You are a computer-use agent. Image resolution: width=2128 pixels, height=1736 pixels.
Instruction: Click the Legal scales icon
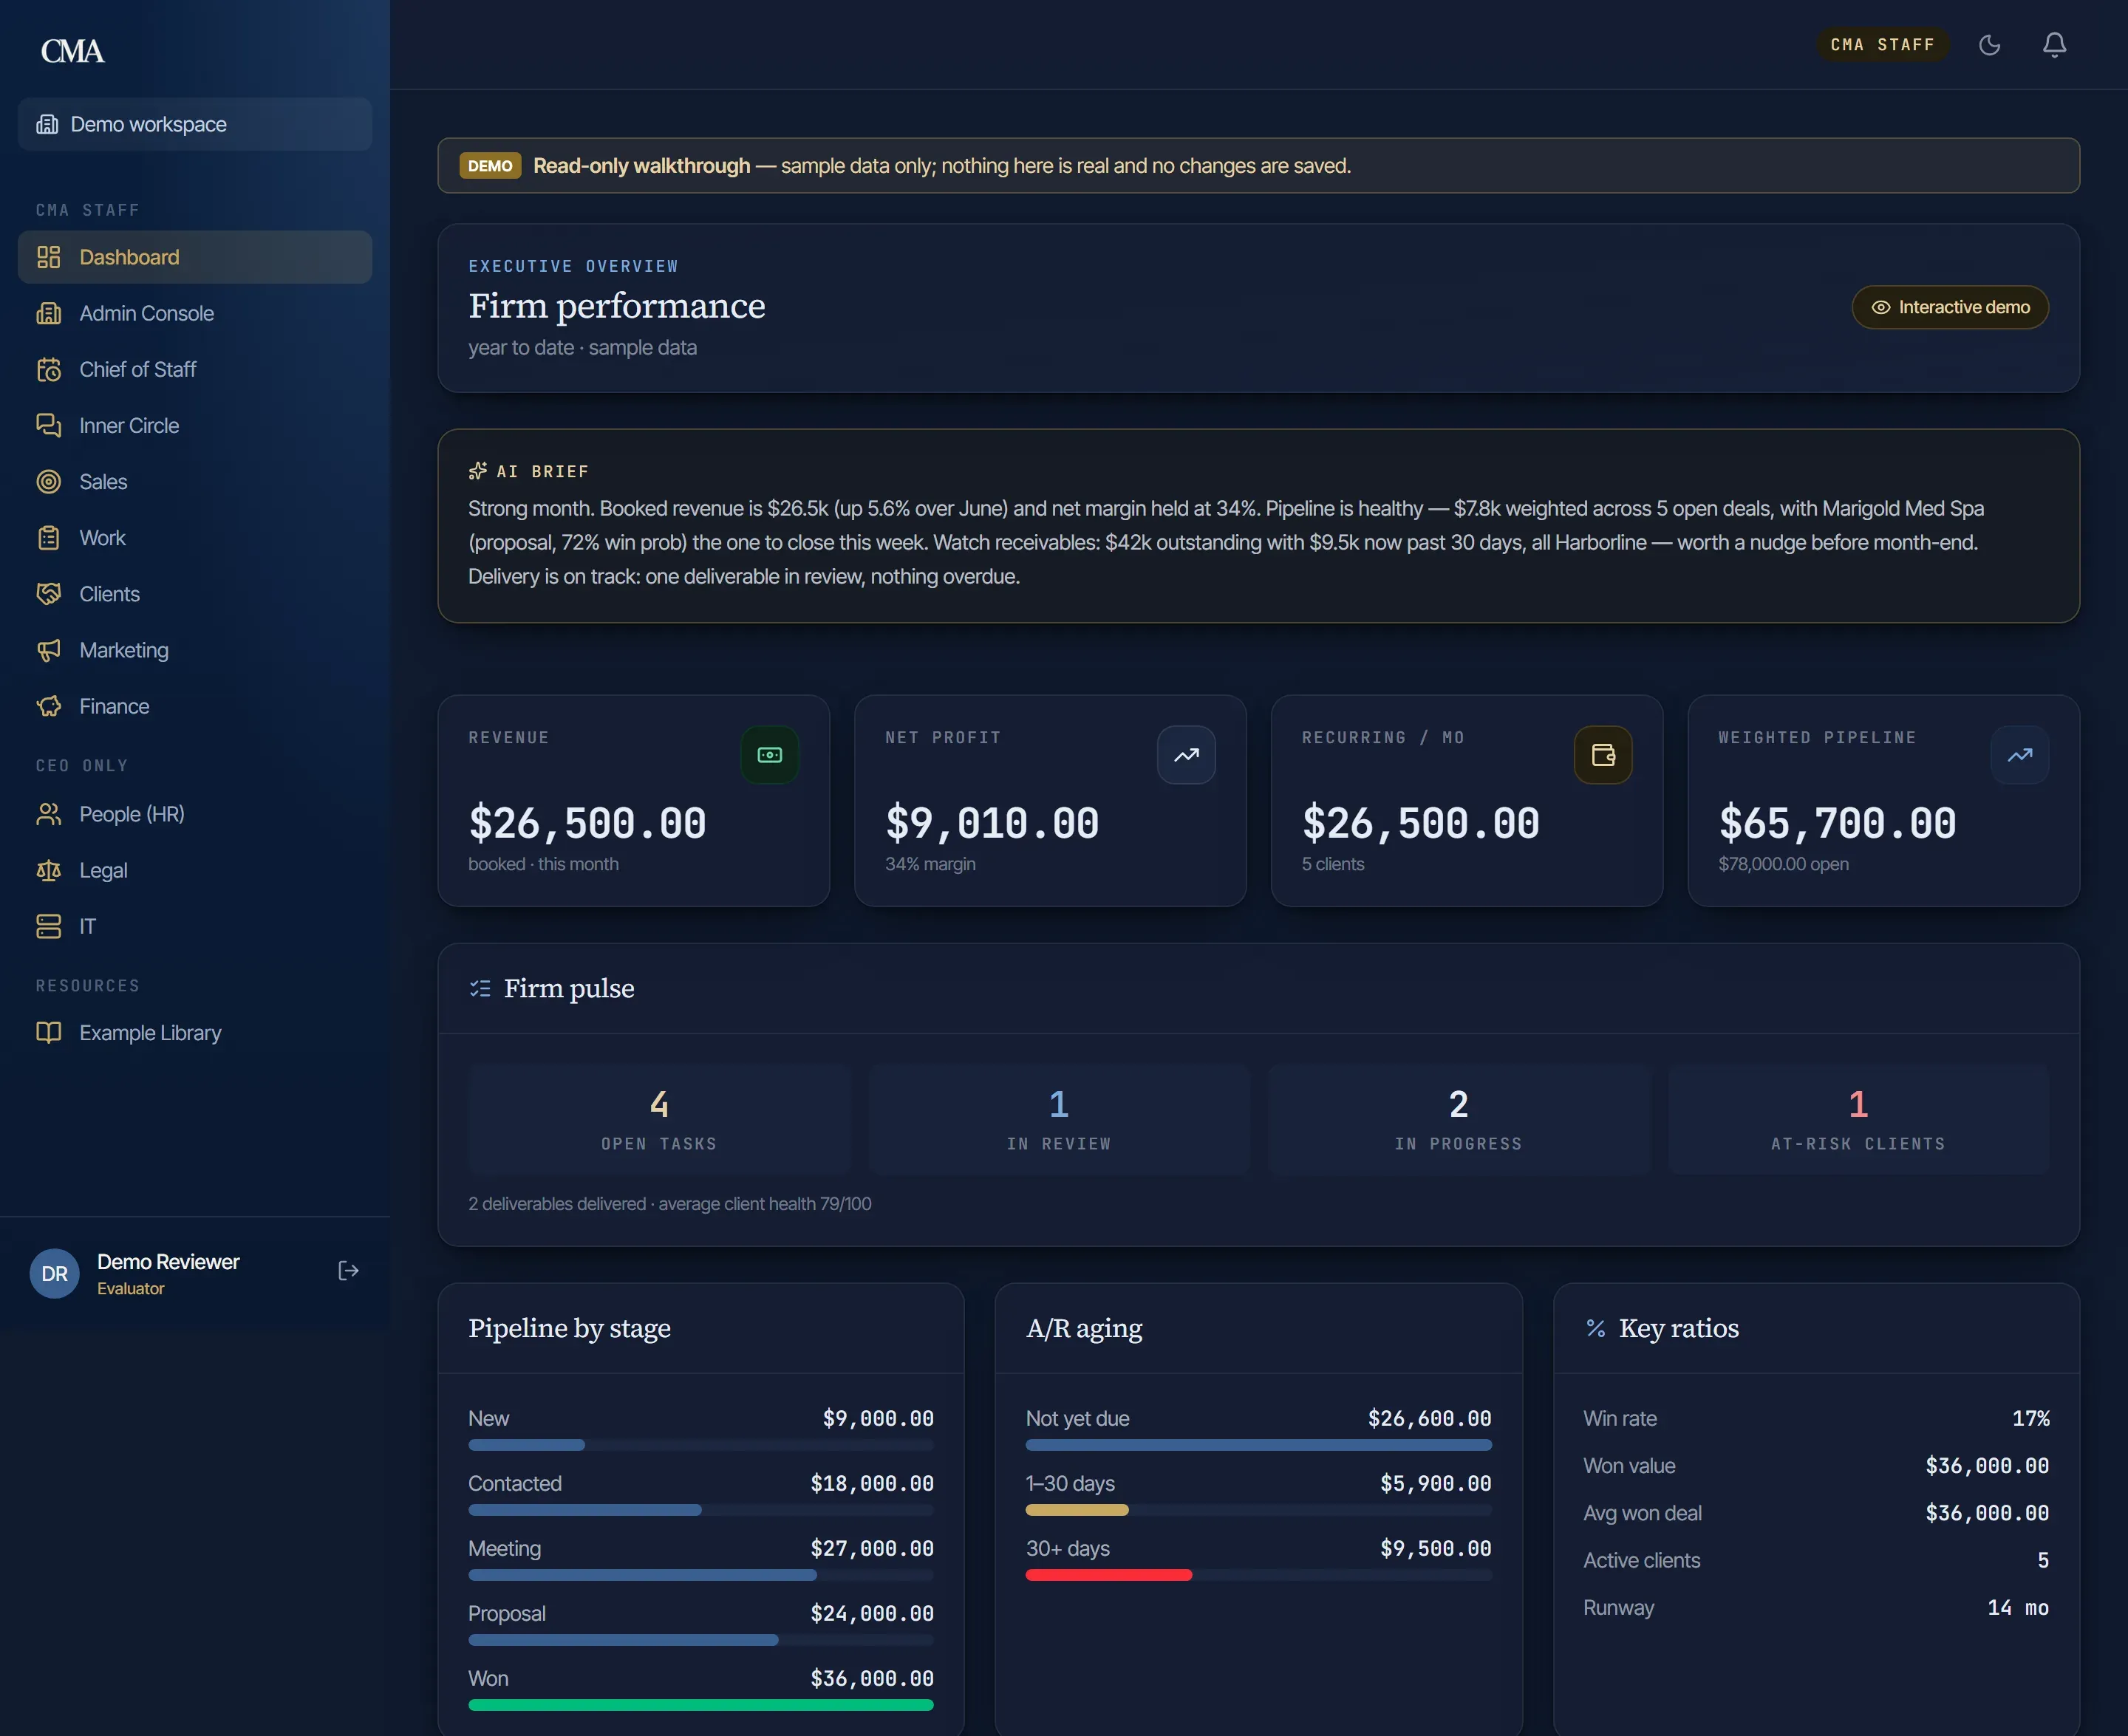point(48,870)
